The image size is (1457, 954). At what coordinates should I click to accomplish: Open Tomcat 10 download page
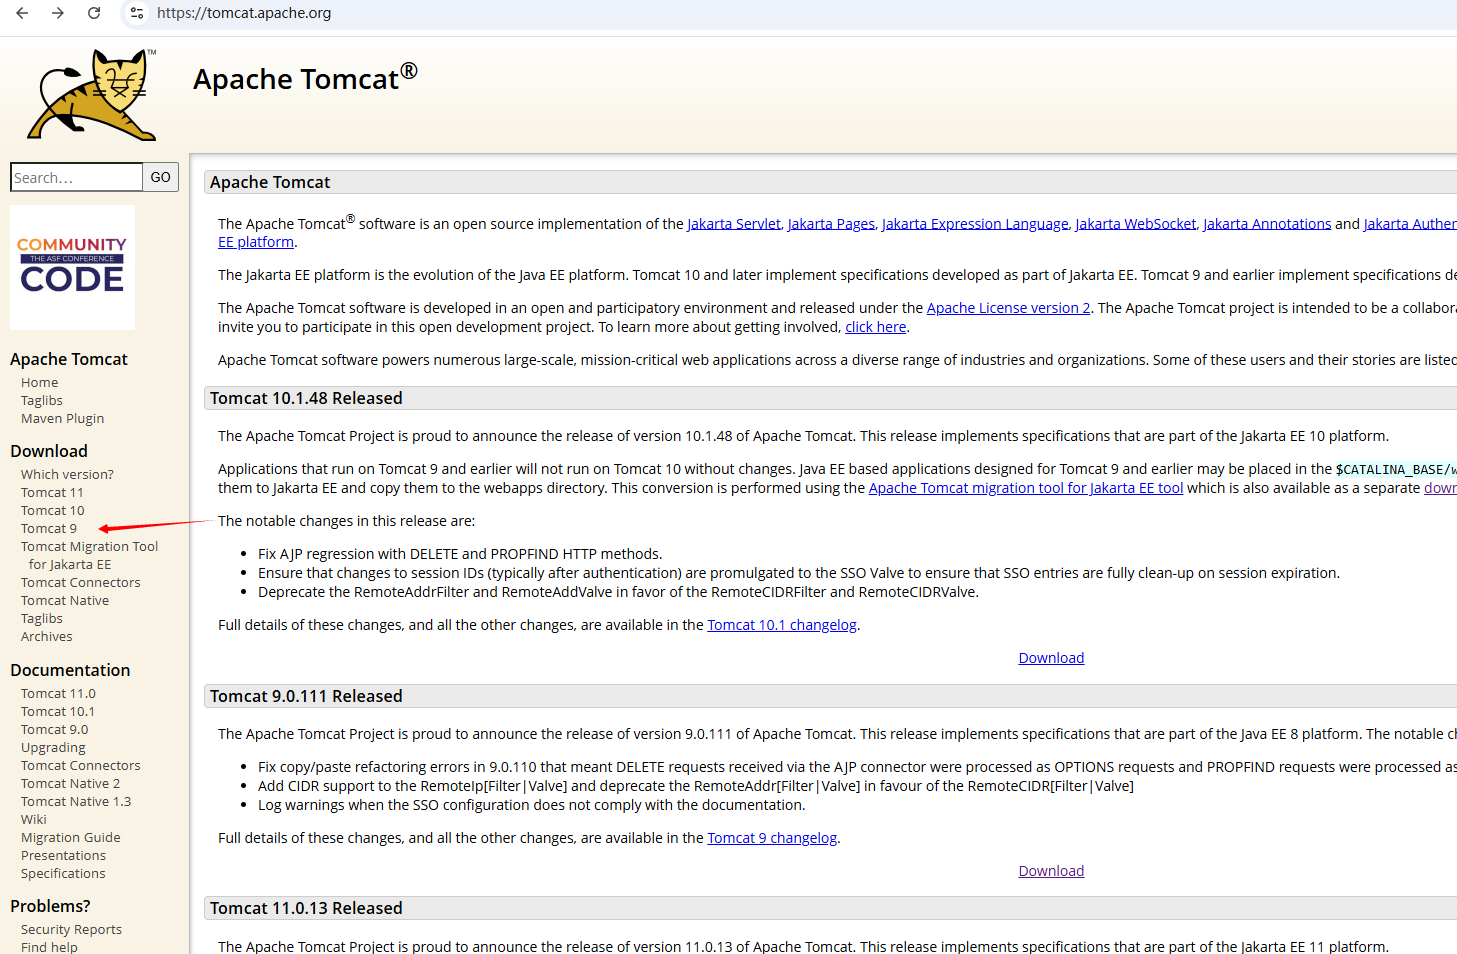[x=53, y=511]
